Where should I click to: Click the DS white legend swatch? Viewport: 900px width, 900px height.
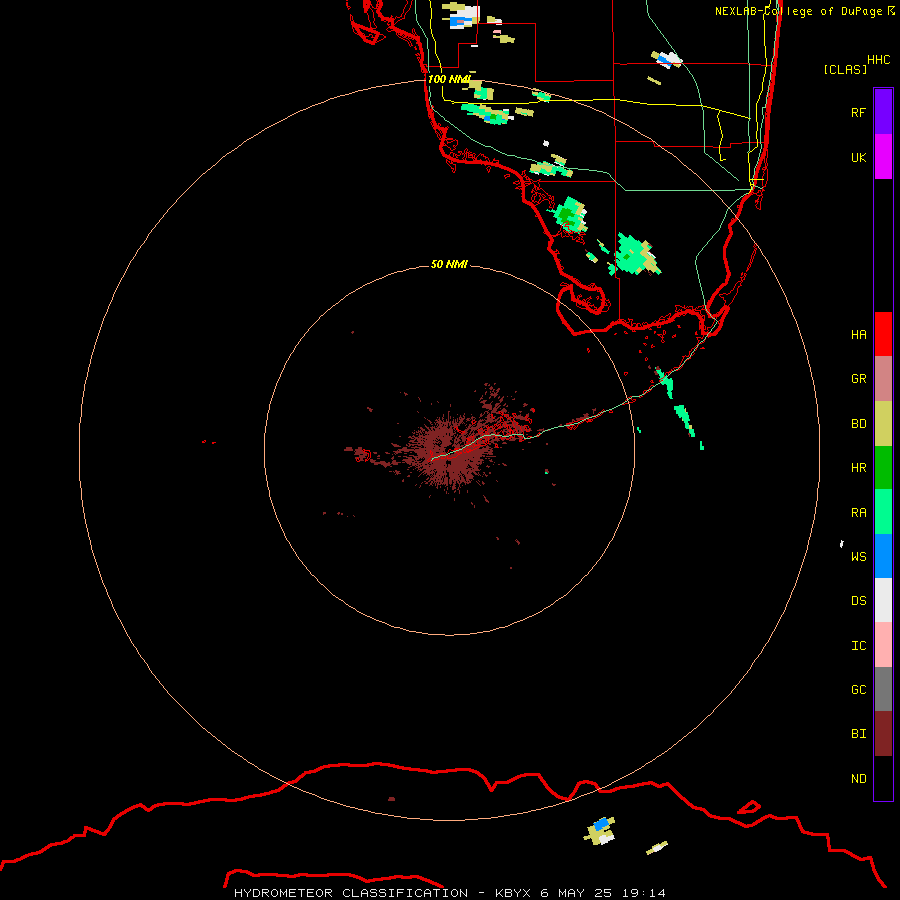(x=883, y=600)
